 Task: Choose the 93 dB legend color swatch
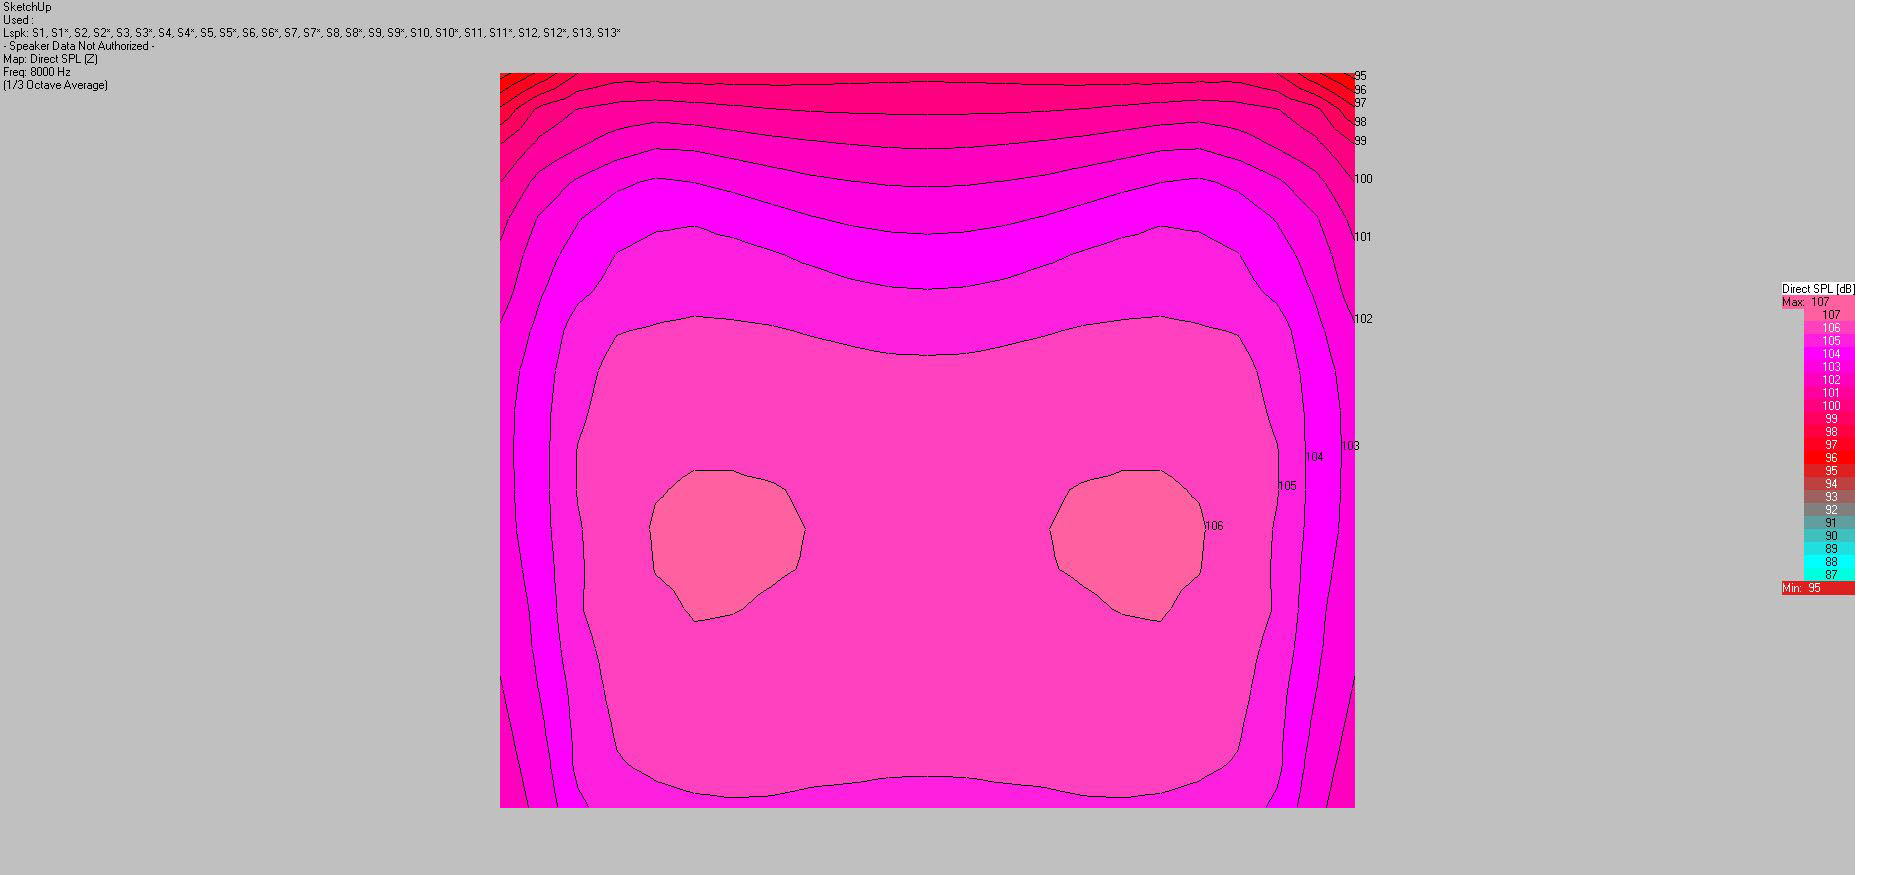pyautogui.click(x=1830, y=496)
